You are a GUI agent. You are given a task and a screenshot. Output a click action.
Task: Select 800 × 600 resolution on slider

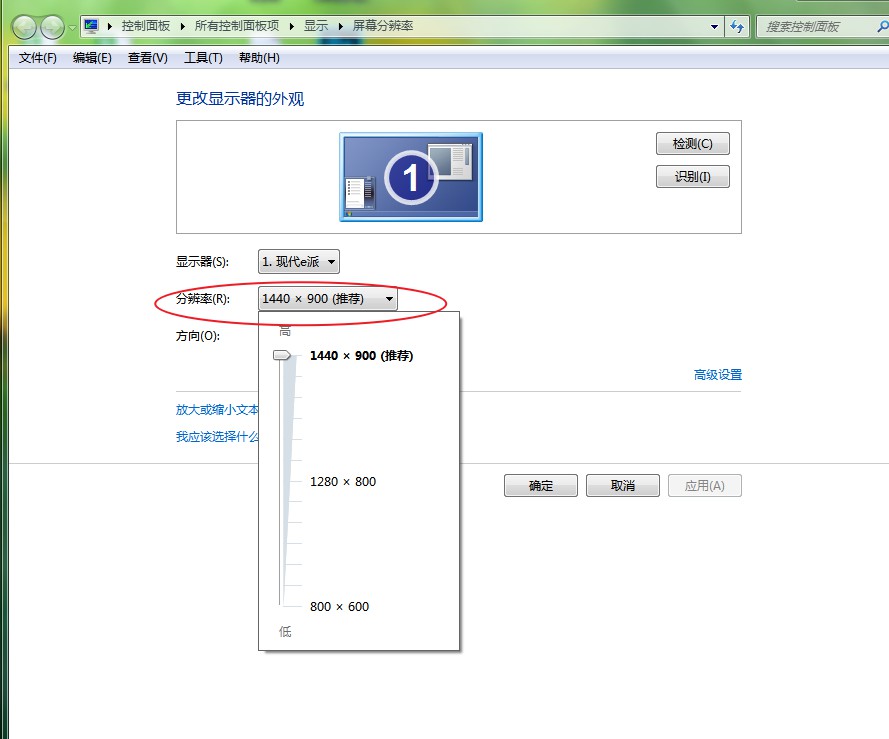coord(339,606)
